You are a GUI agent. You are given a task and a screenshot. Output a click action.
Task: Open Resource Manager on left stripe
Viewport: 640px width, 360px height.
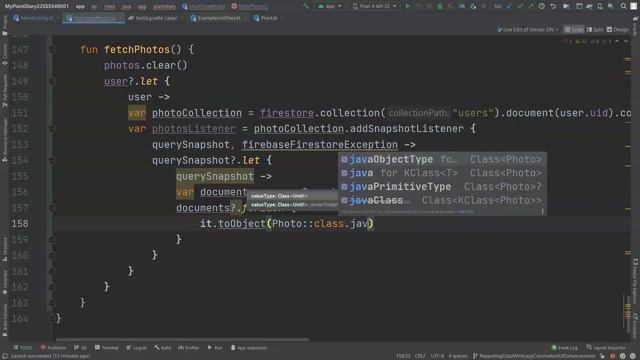click(x=4, y=140)
